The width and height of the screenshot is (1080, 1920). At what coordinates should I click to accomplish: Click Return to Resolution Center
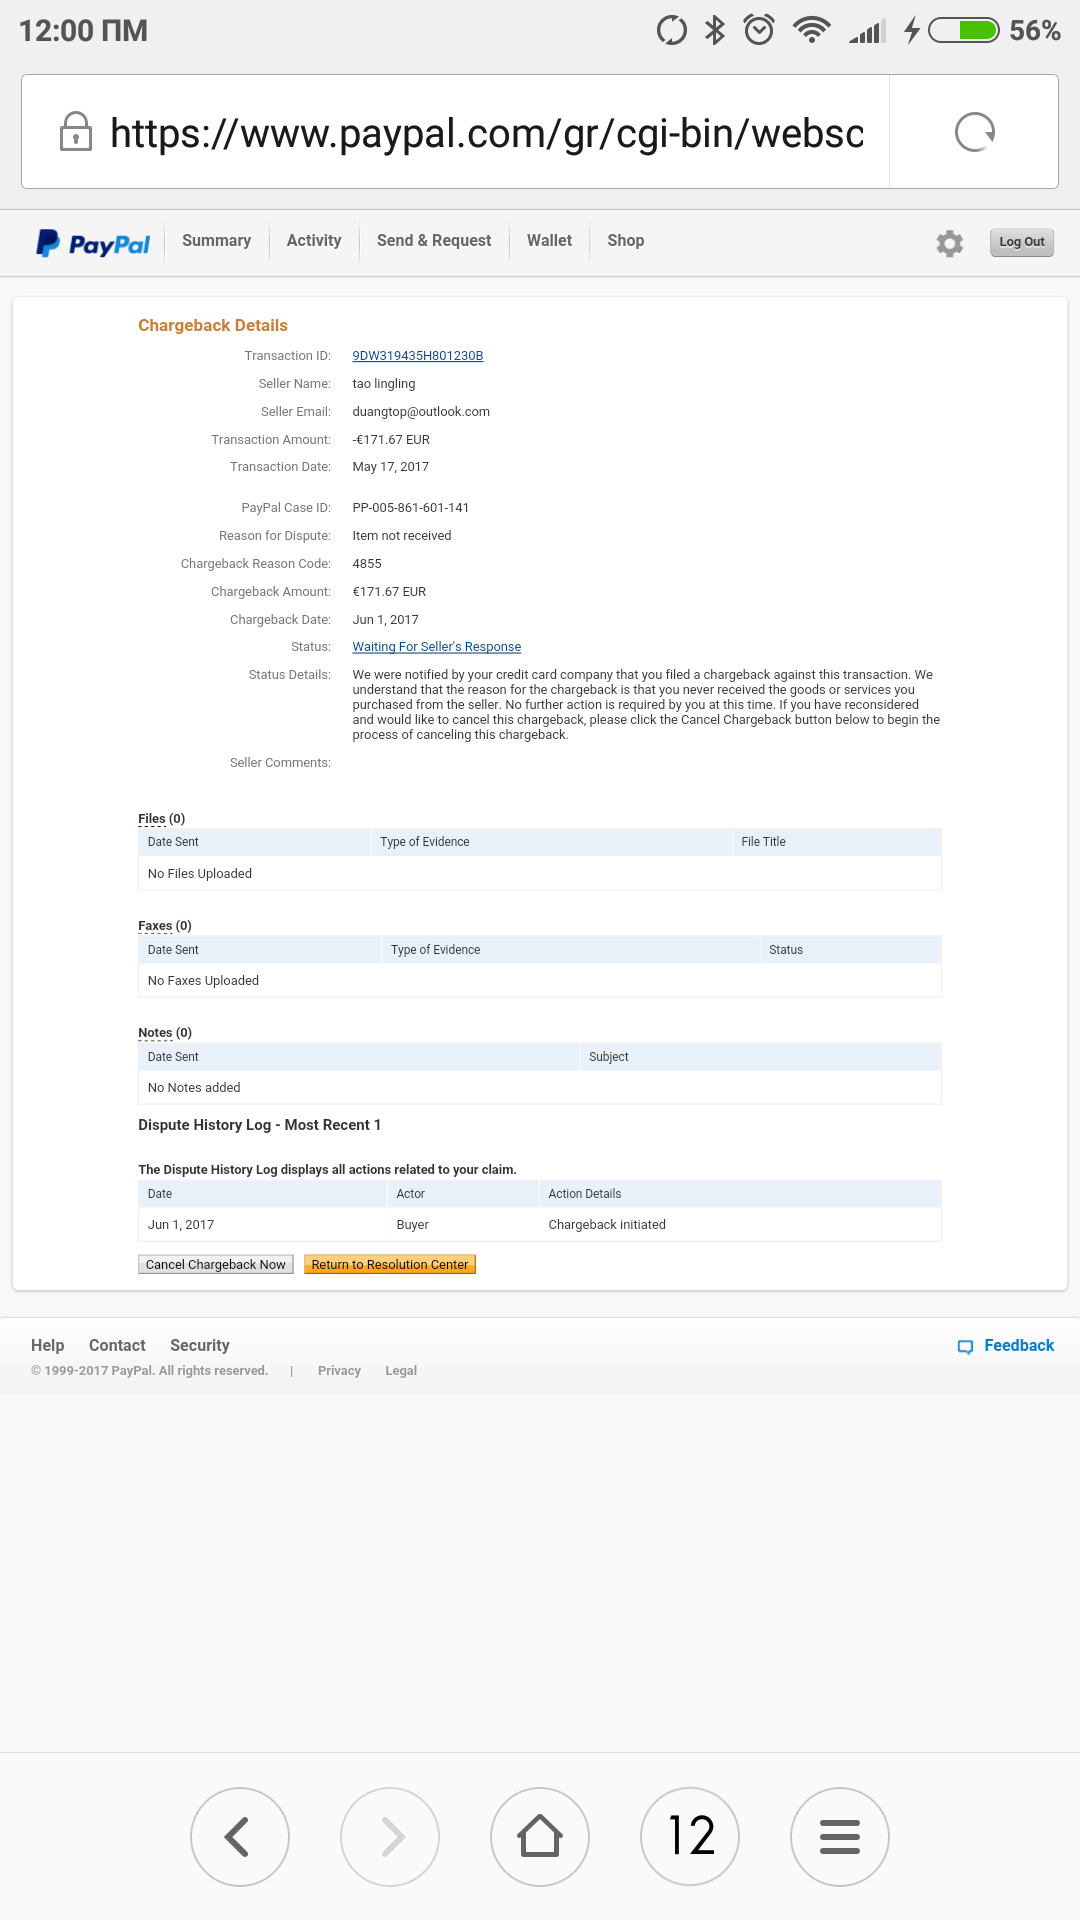click(x=389, y=1265)
